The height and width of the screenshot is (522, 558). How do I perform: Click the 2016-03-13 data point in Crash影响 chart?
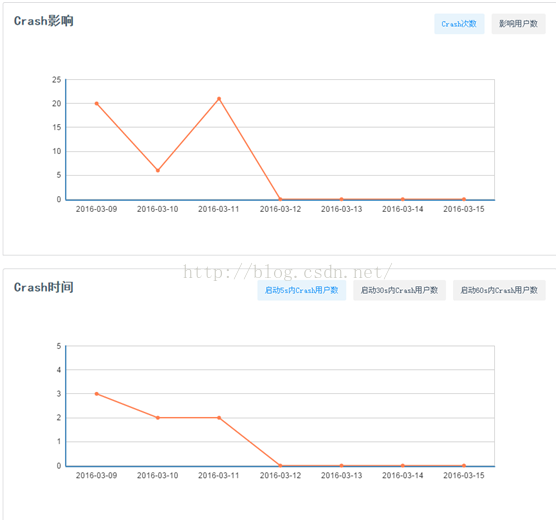coord(341,199)
